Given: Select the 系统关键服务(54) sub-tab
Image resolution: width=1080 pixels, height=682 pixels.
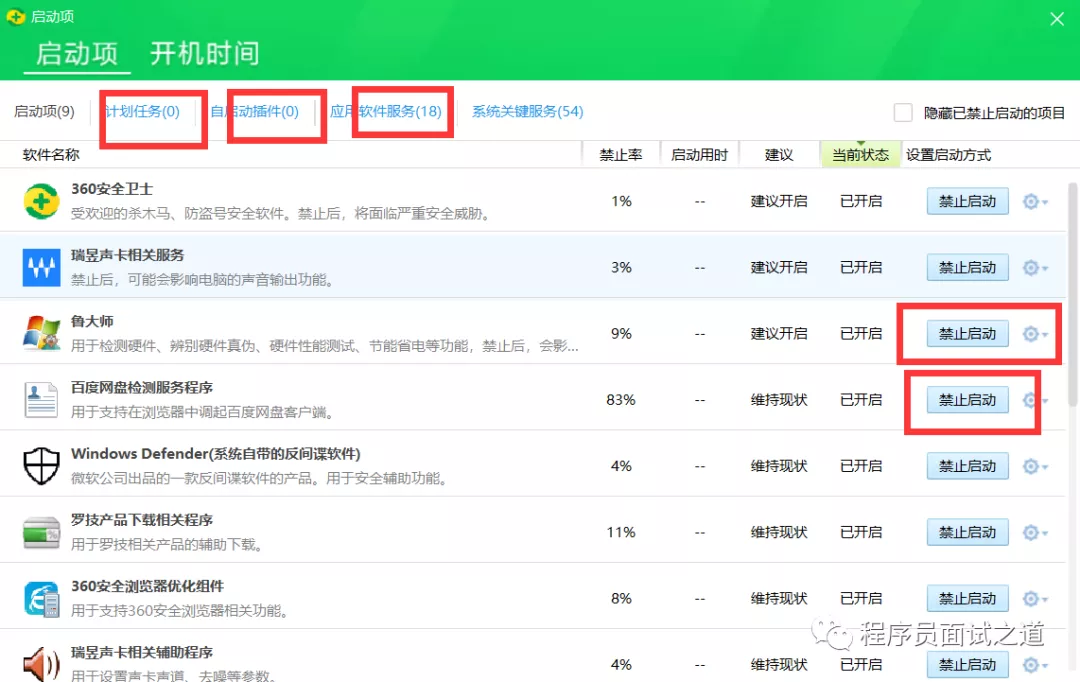Looking at the screenshot, I should click(528, 112).
